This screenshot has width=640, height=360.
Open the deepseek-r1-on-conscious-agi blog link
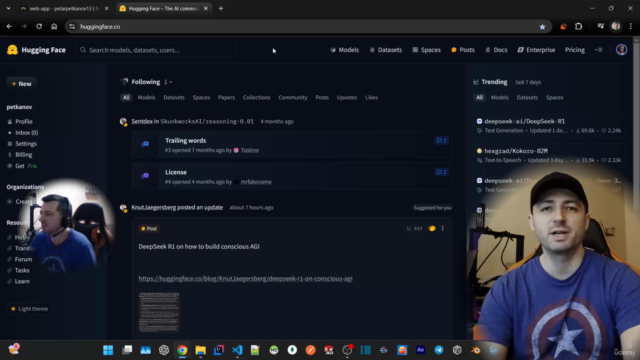click(x=245, y=278)
